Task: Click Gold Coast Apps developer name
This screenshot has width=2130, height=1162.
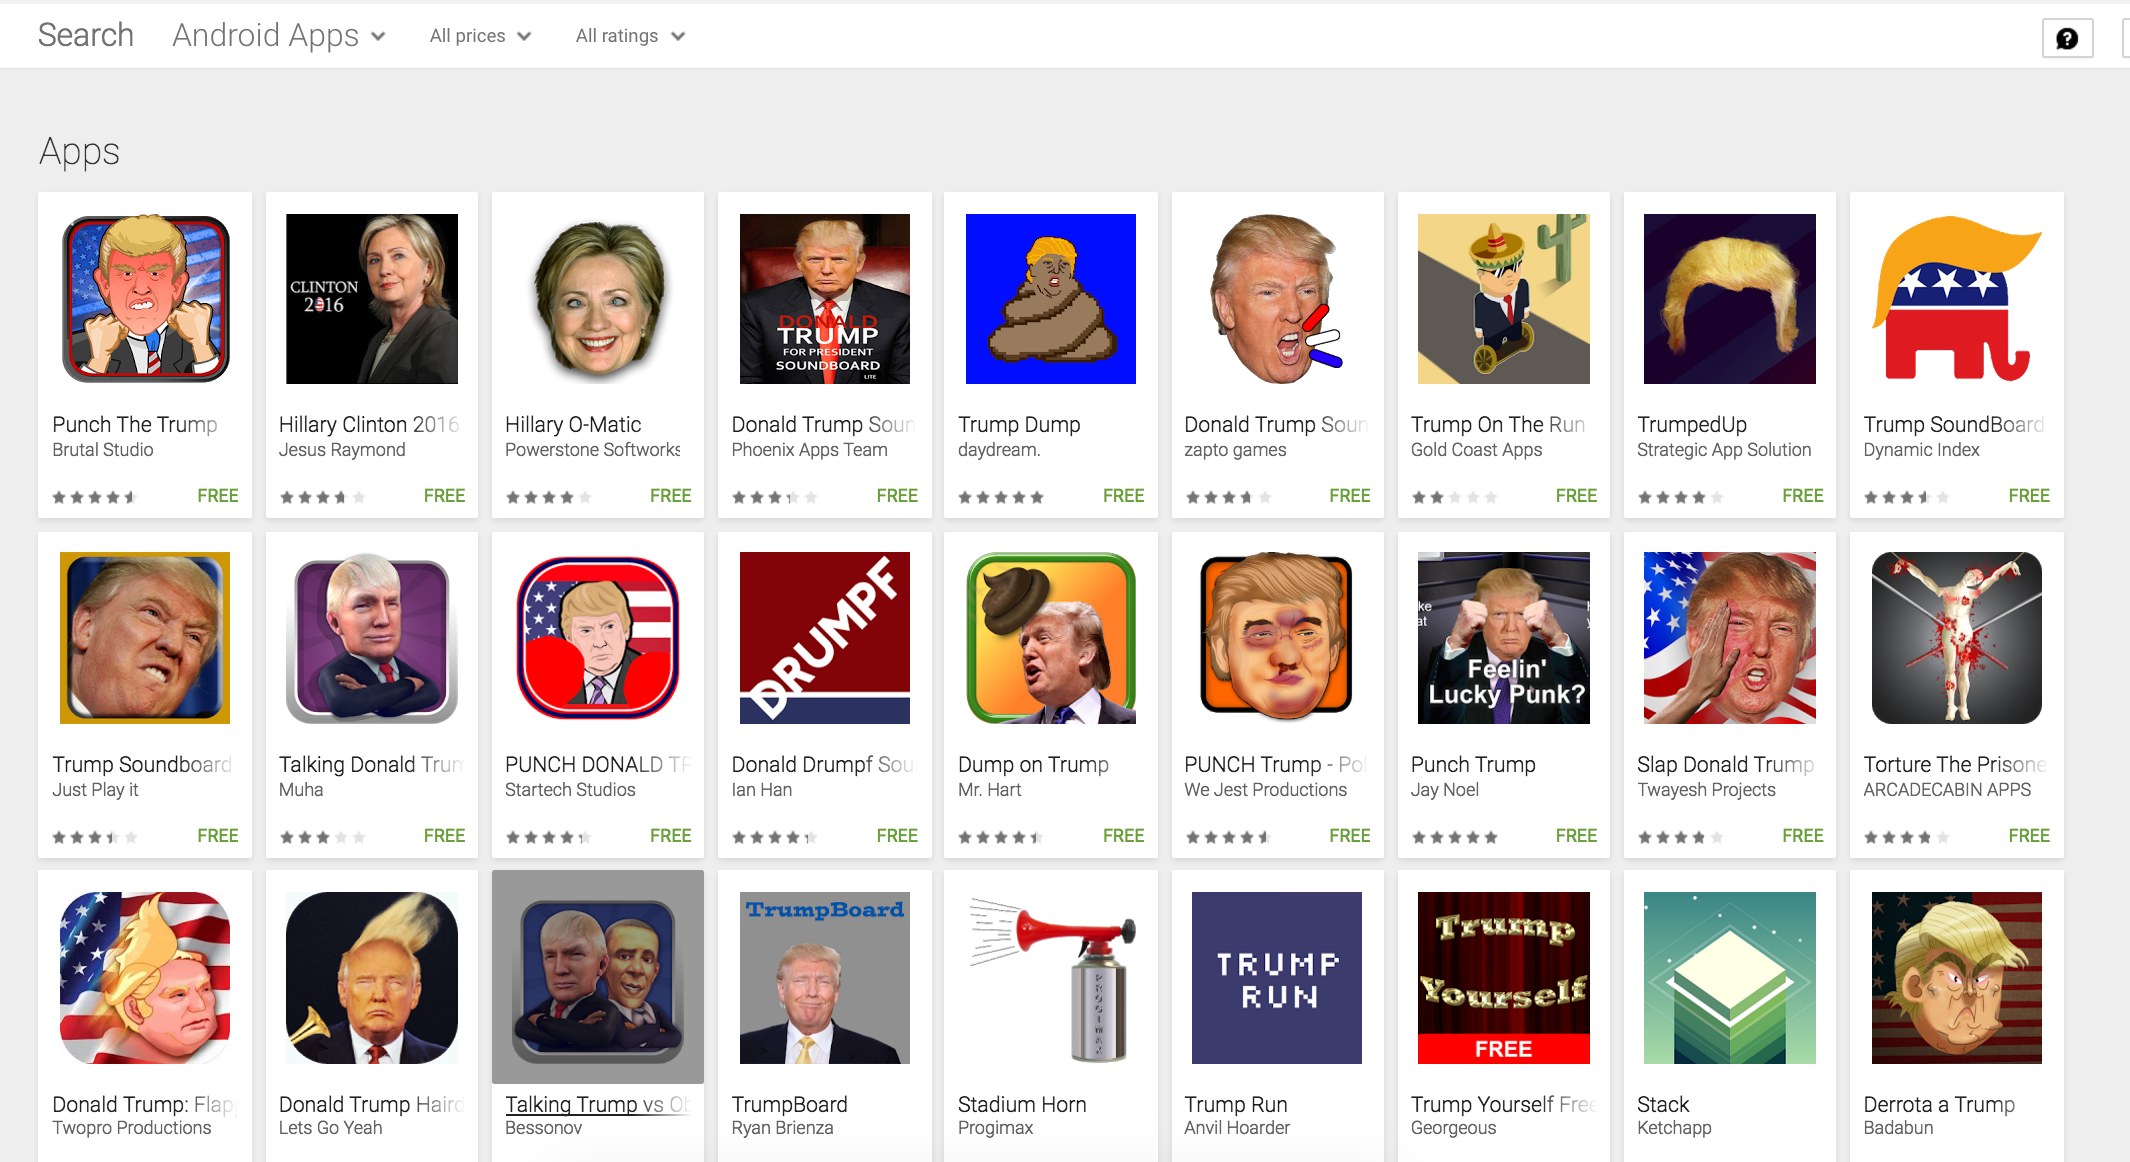Action: coord(1477,450)
